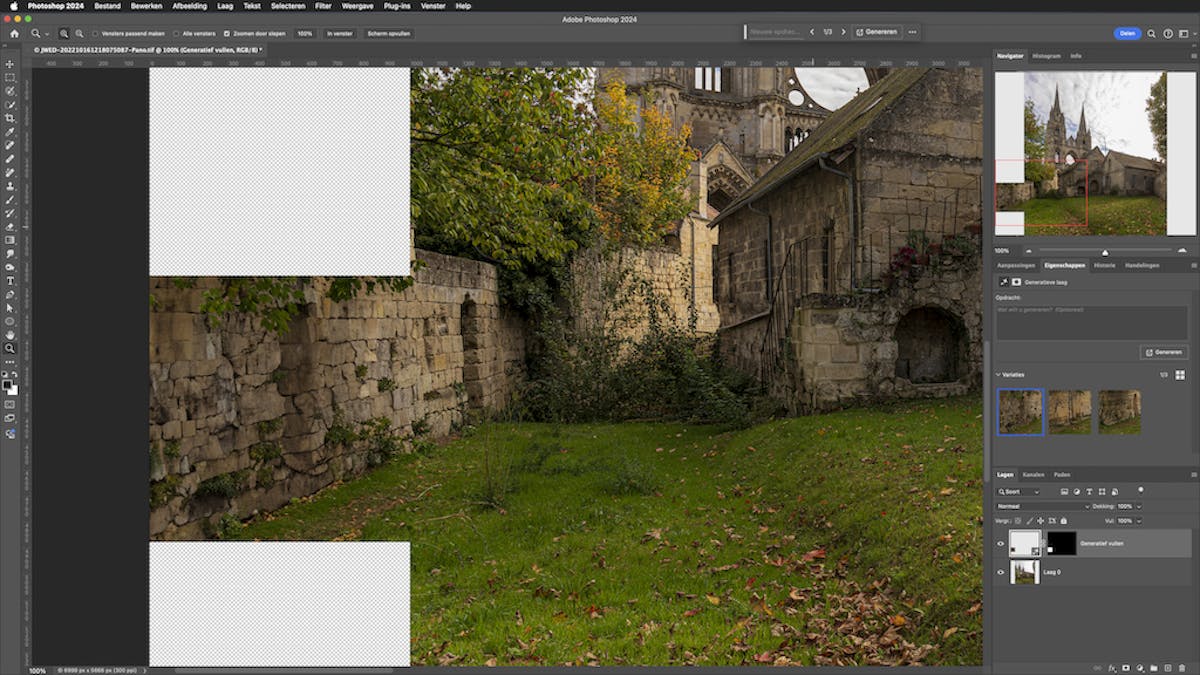The image size is (1200, 675).
Task: Click the layer effects fx icon
Action: click(x=1111, y=667)
